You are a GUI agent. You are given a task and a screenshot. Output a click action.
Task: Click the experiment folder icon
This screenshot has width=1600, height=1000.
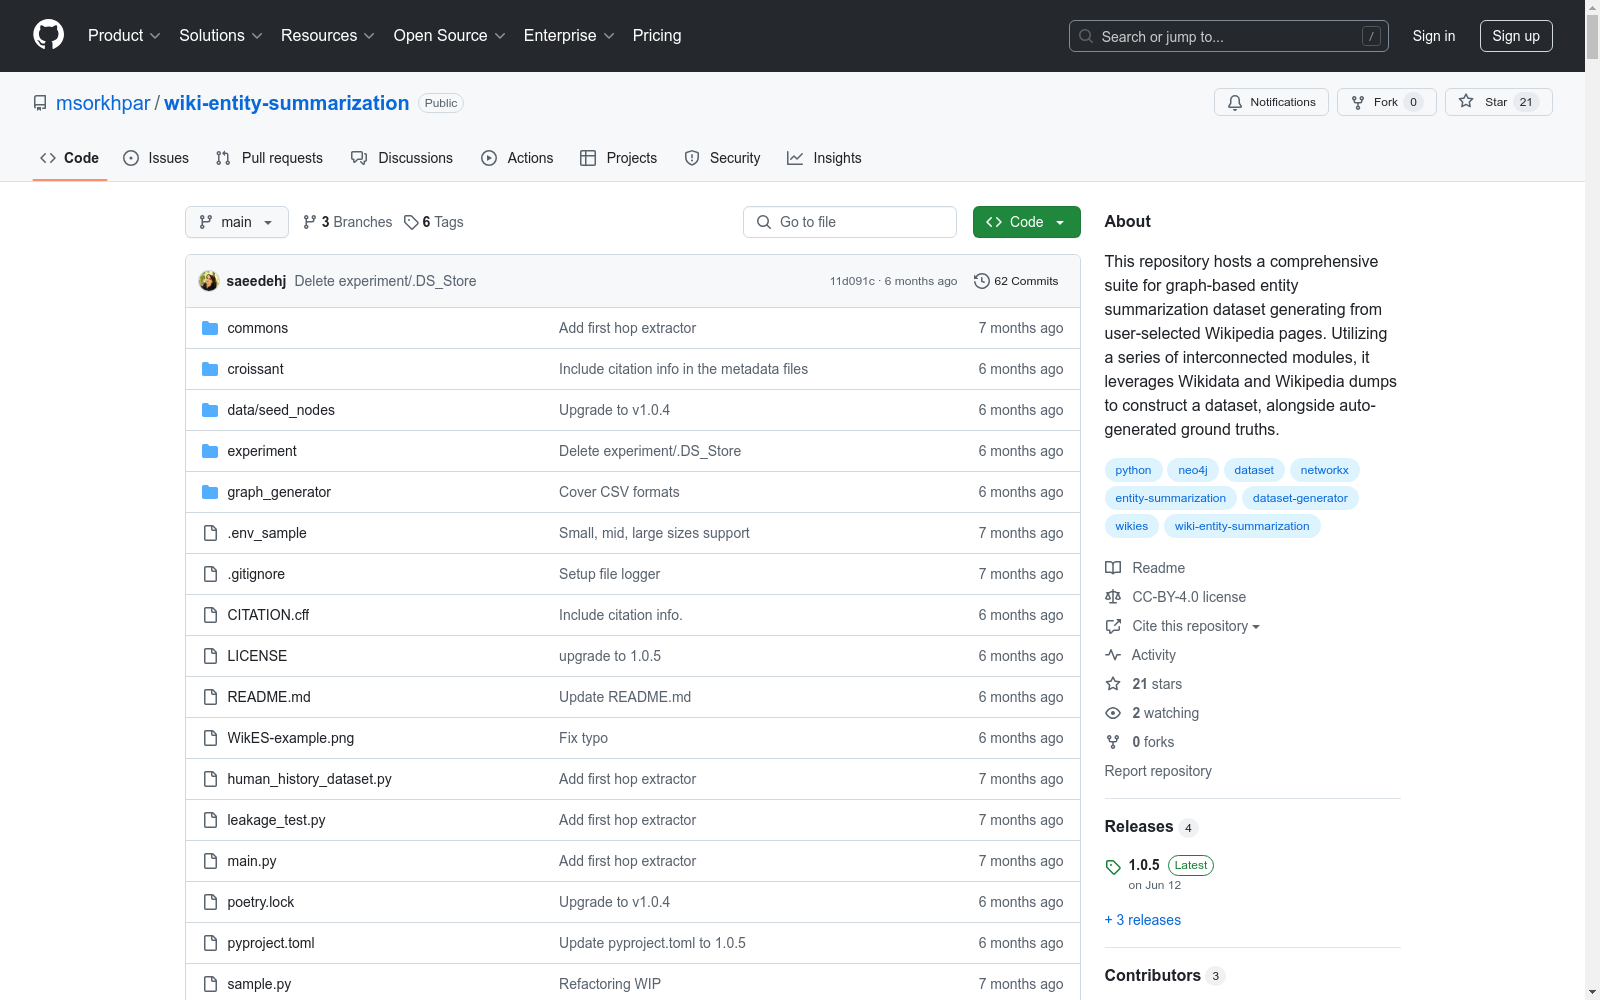click(x=210, y=451)
